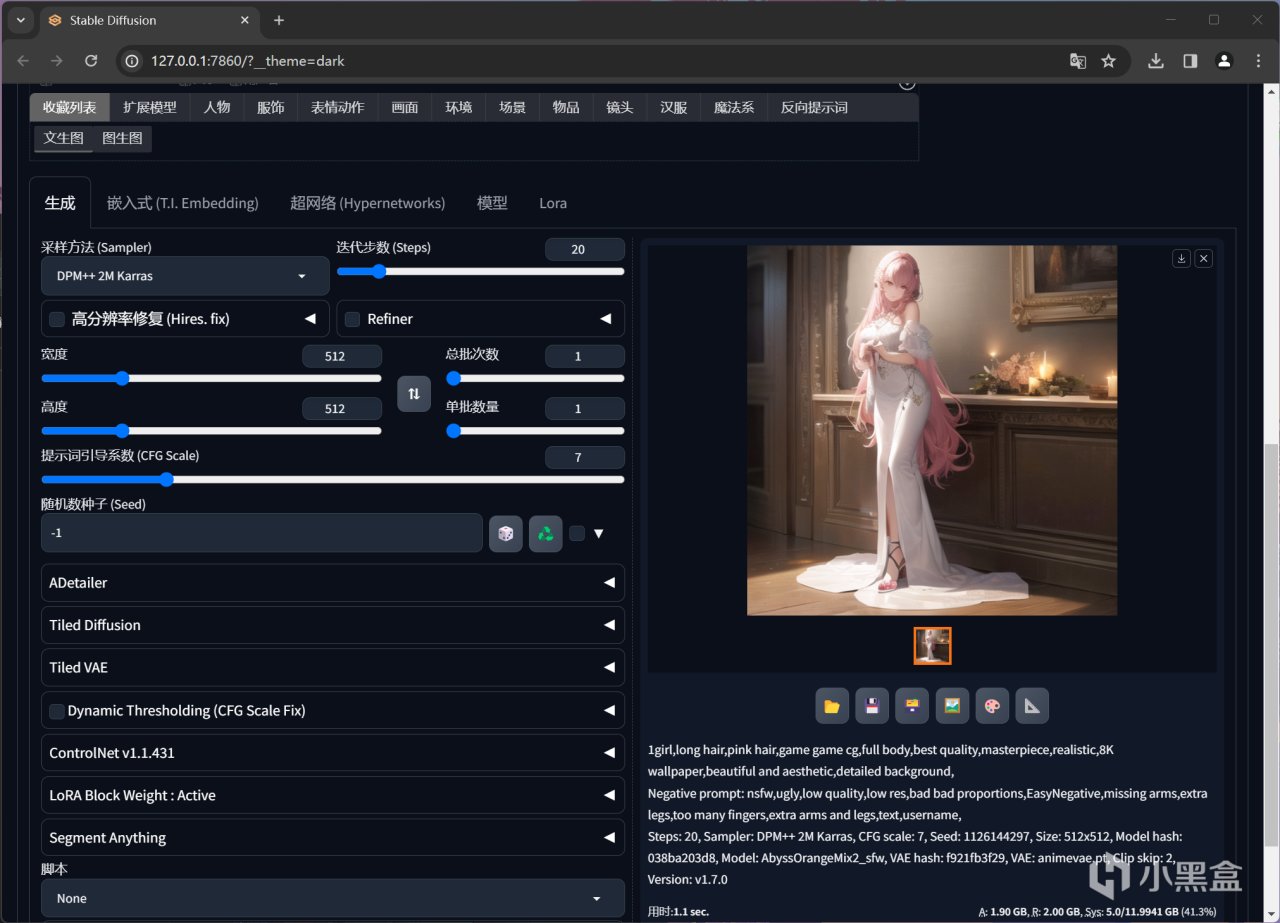Click the triangle ruler send-to-extras icon
Viewport: 1280px width, 923px height.
[1032, 706]
